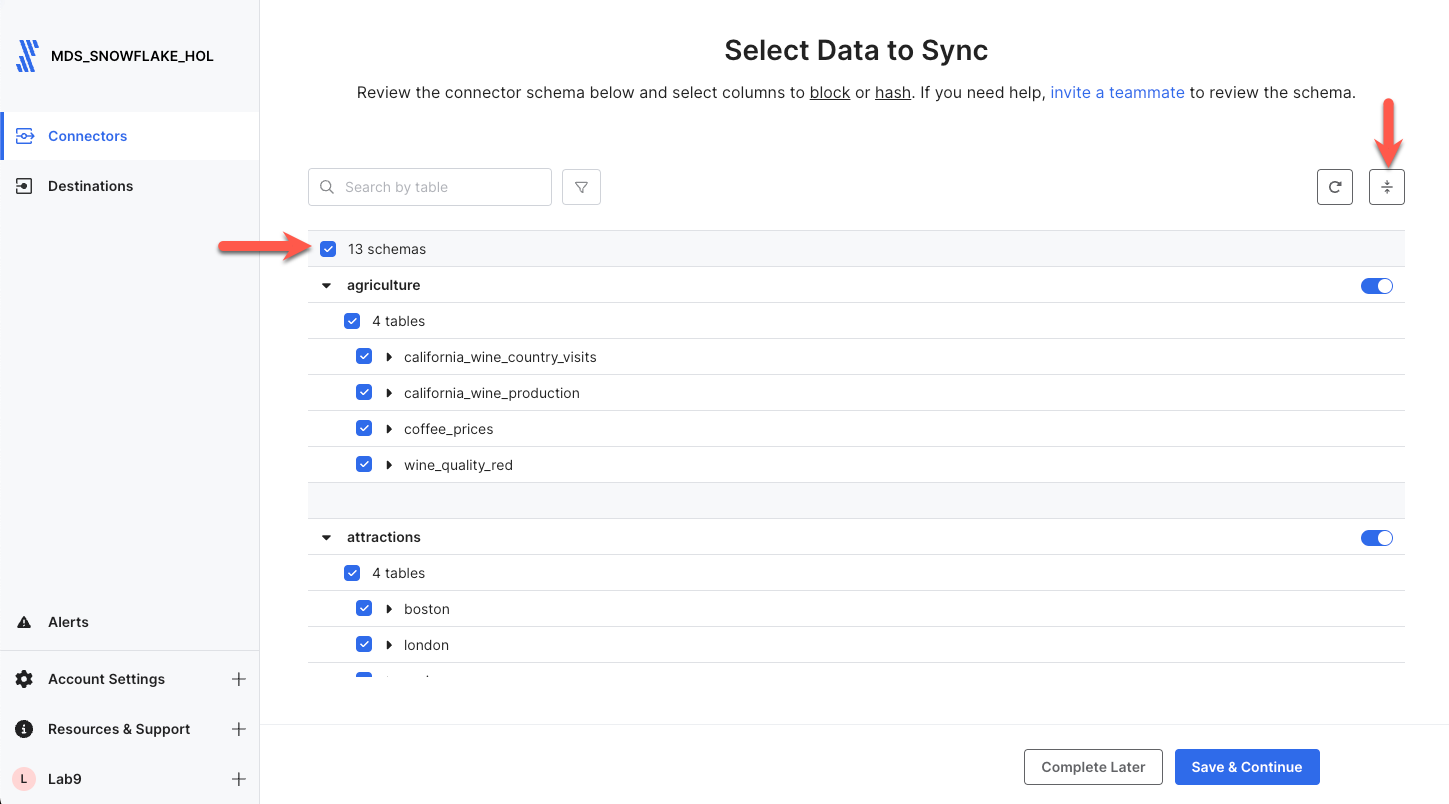Click the Resources & Support info icon

coord(25,729)
